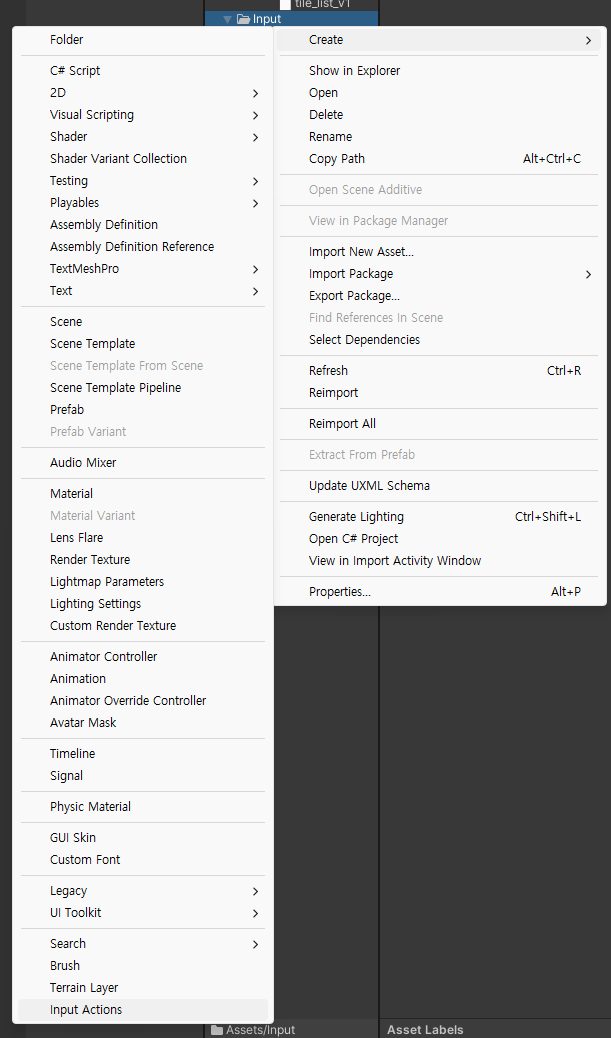Screen dimensions: 611x1038
Task: Select Shader Variant Collection
Action: click(143, 158)
